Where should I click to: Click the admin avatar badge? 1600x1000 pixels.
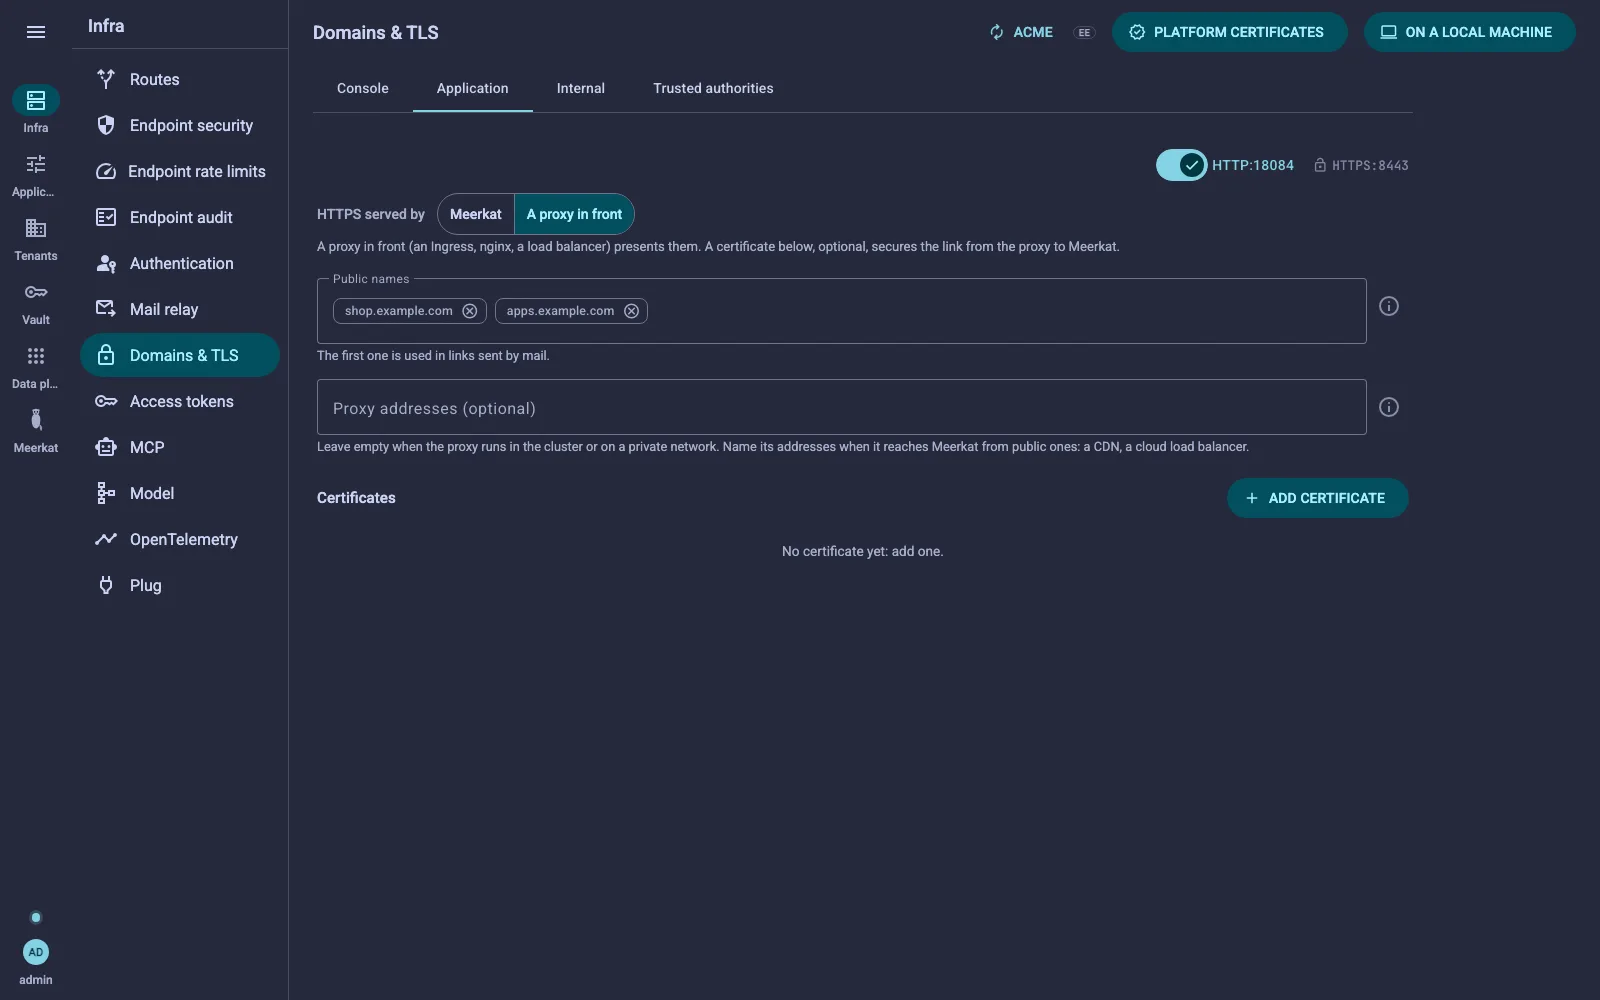click(36, 952)
